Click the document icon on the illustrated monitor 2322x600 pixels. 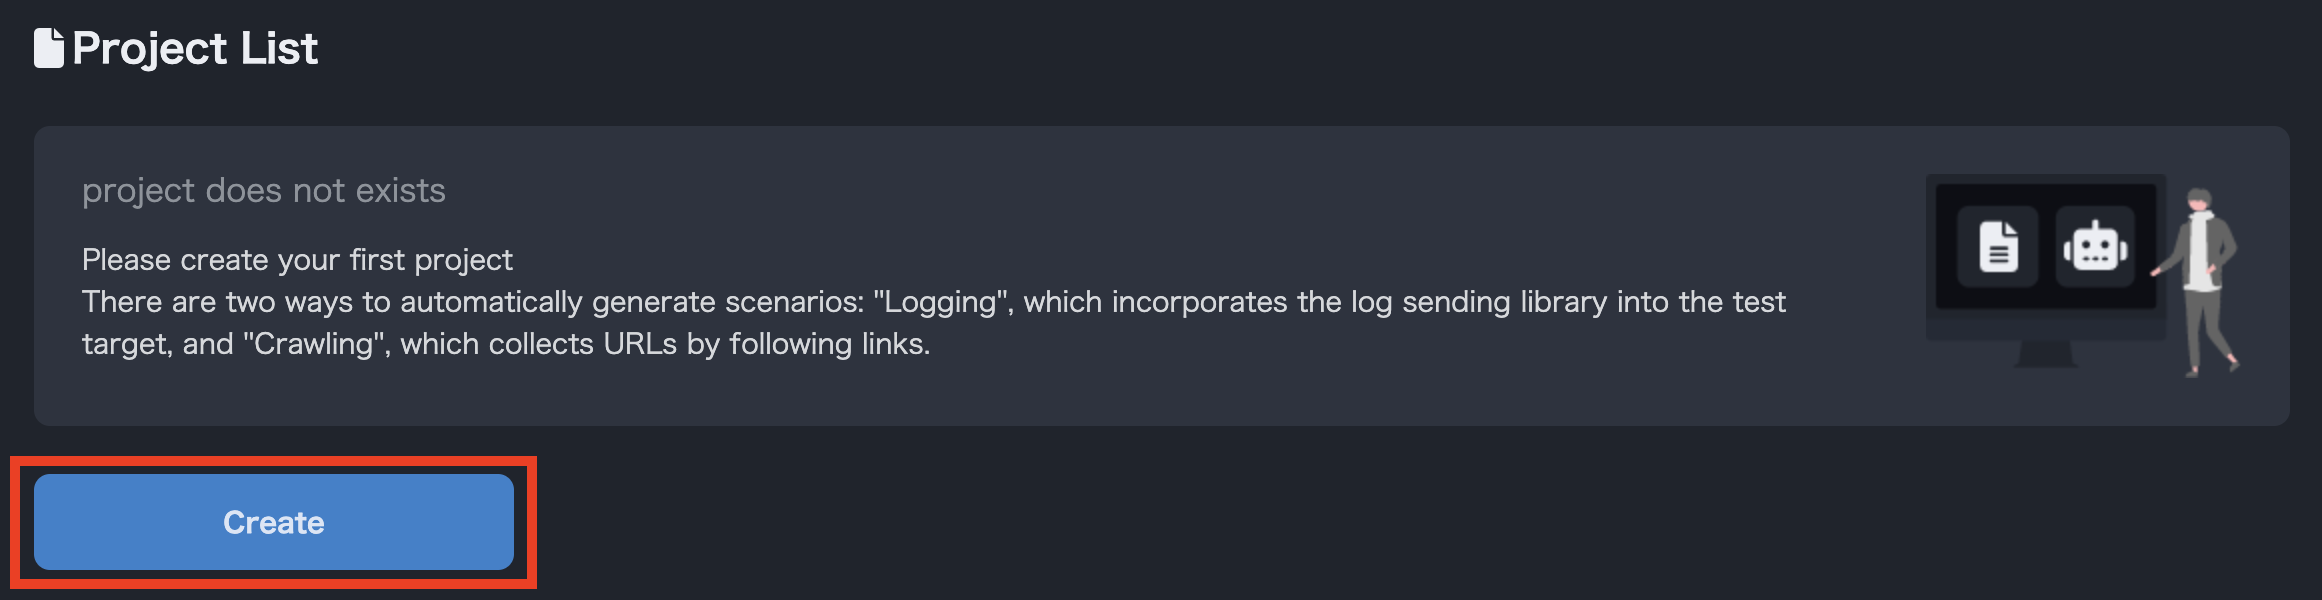[x=1998, y=246]
